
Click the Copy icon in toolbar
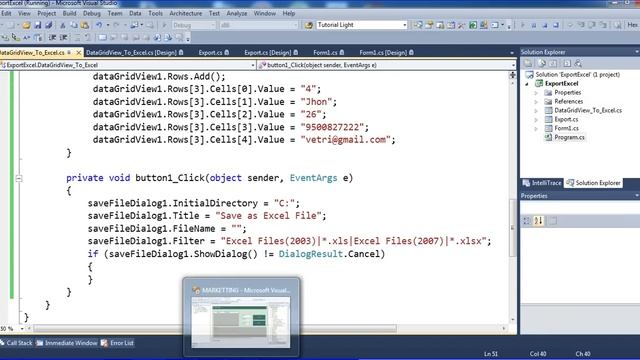click(x=73, y=25)
